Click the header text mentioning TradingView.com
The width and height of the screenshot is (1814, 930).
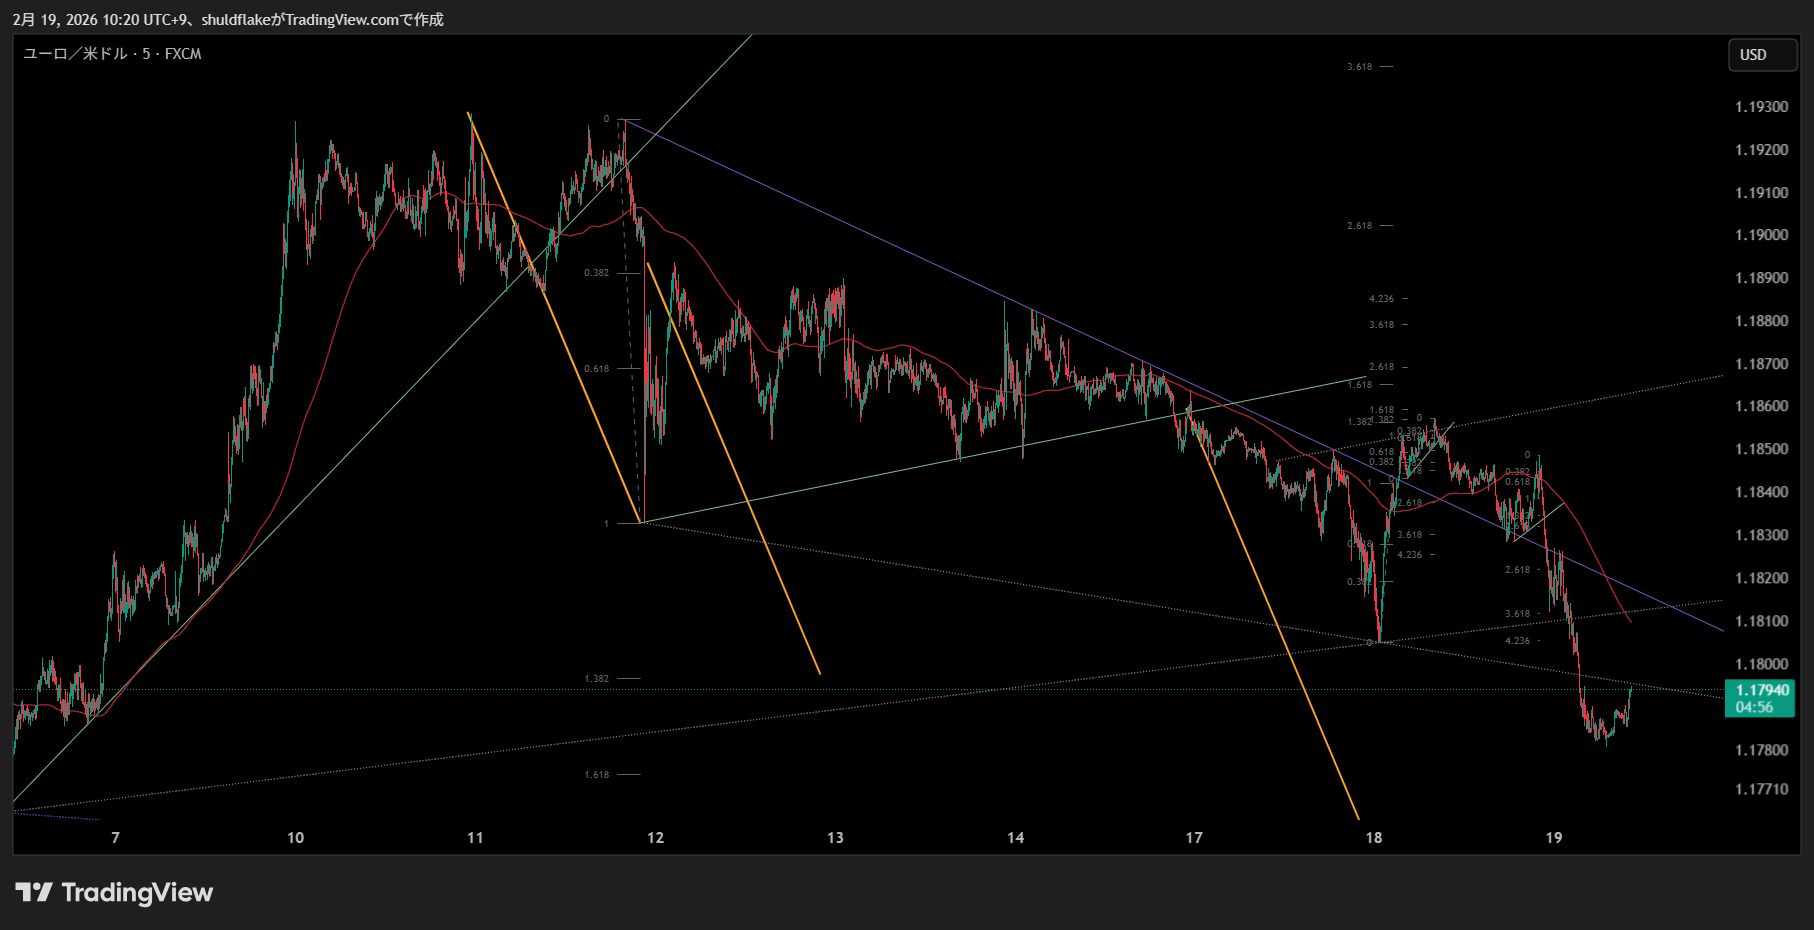[228, 19]
